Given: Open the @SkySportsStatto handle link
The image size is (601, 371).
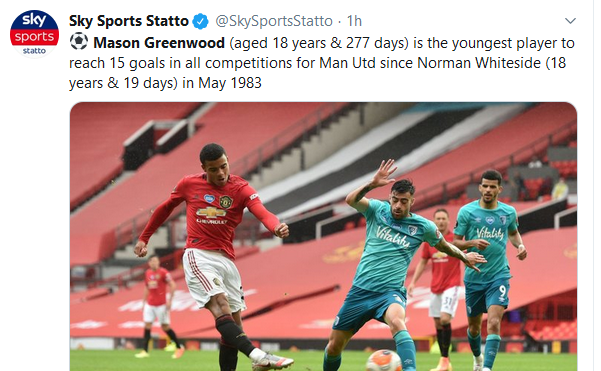Looking at the screenshot, I should [x=274, y=21].
